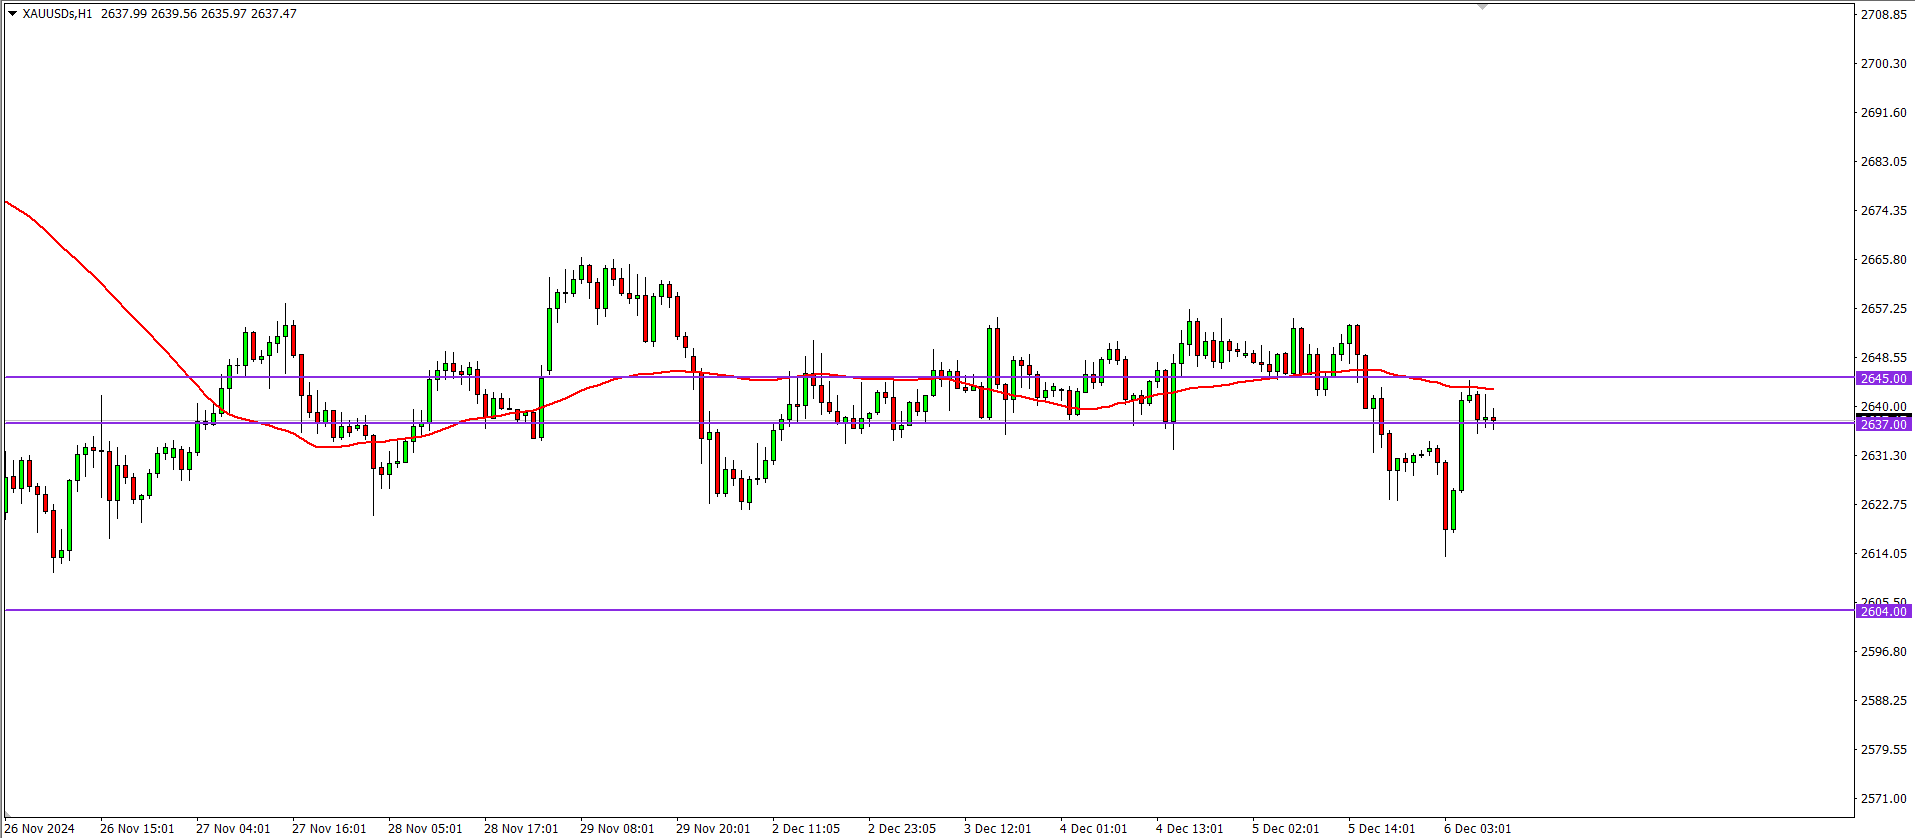
Task: Select the 2645.00 horizontal line price tag
Action: click(x=1884, y=378)
